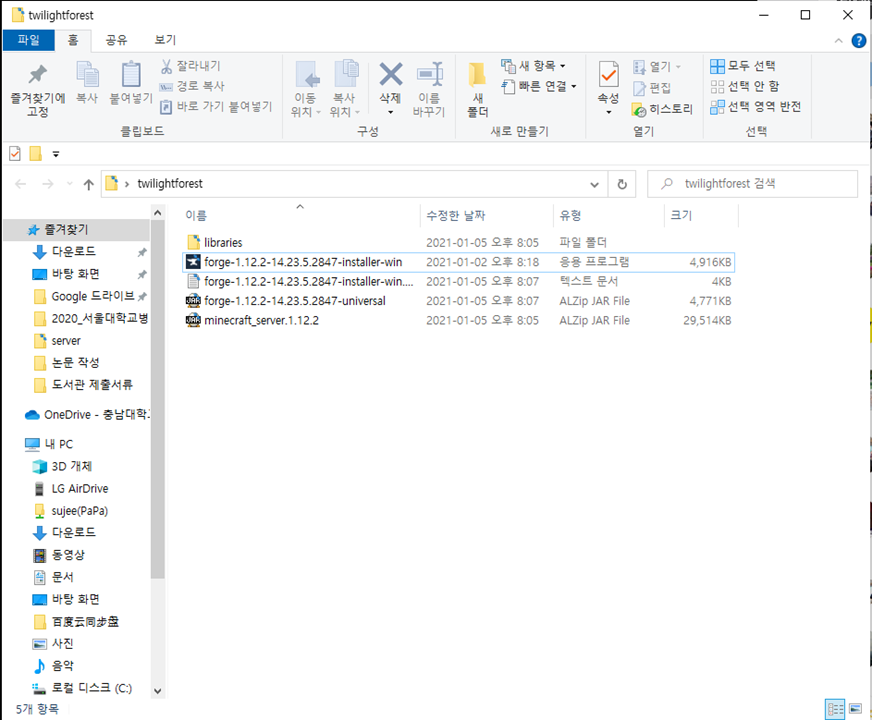Open recent locations dropdown arrow
872x720 pixels.
(69, 184)
